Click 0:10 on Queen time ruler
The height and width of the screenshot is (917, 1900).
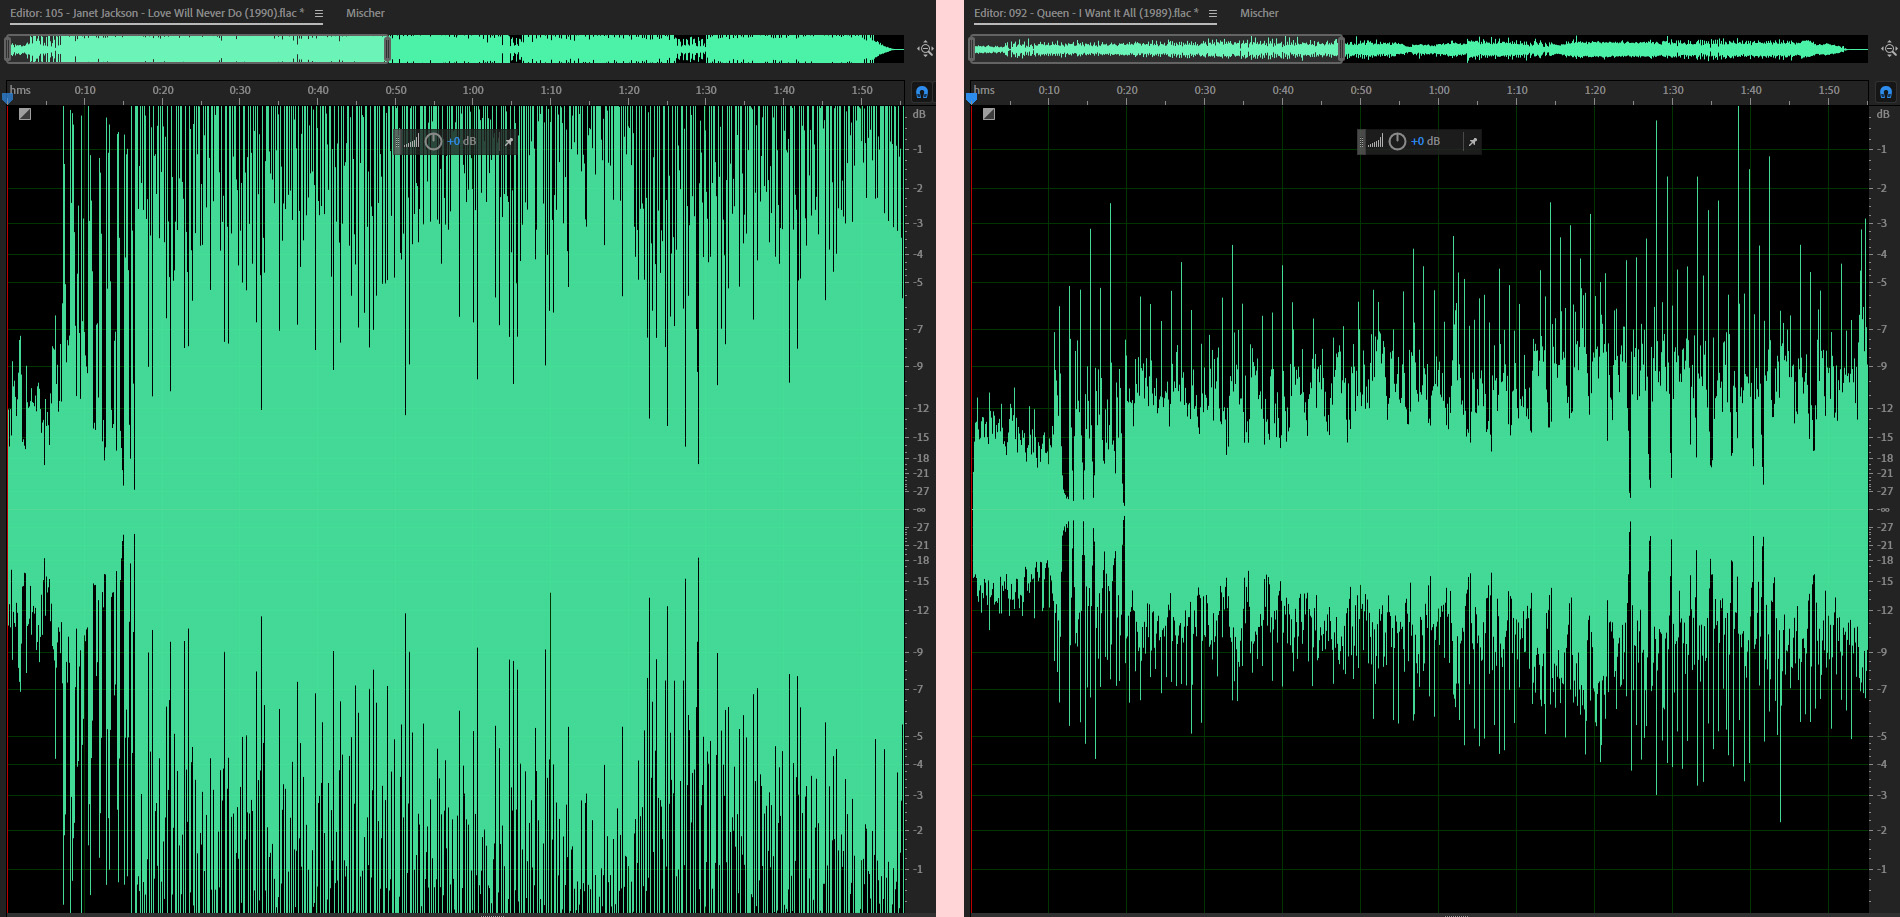(1049, 90)
